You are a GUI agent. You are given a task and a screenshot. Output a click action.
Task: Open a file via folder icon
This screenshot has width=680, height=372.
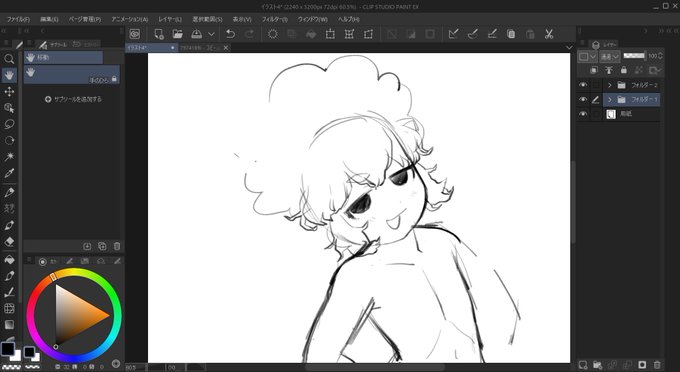pyautogui.click(x=177, y=34)
